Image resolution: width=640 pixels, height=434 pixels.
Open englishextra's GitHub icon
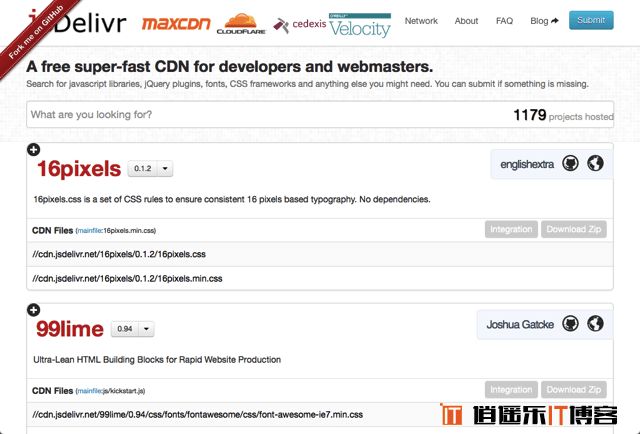click(x=570, y=163)
